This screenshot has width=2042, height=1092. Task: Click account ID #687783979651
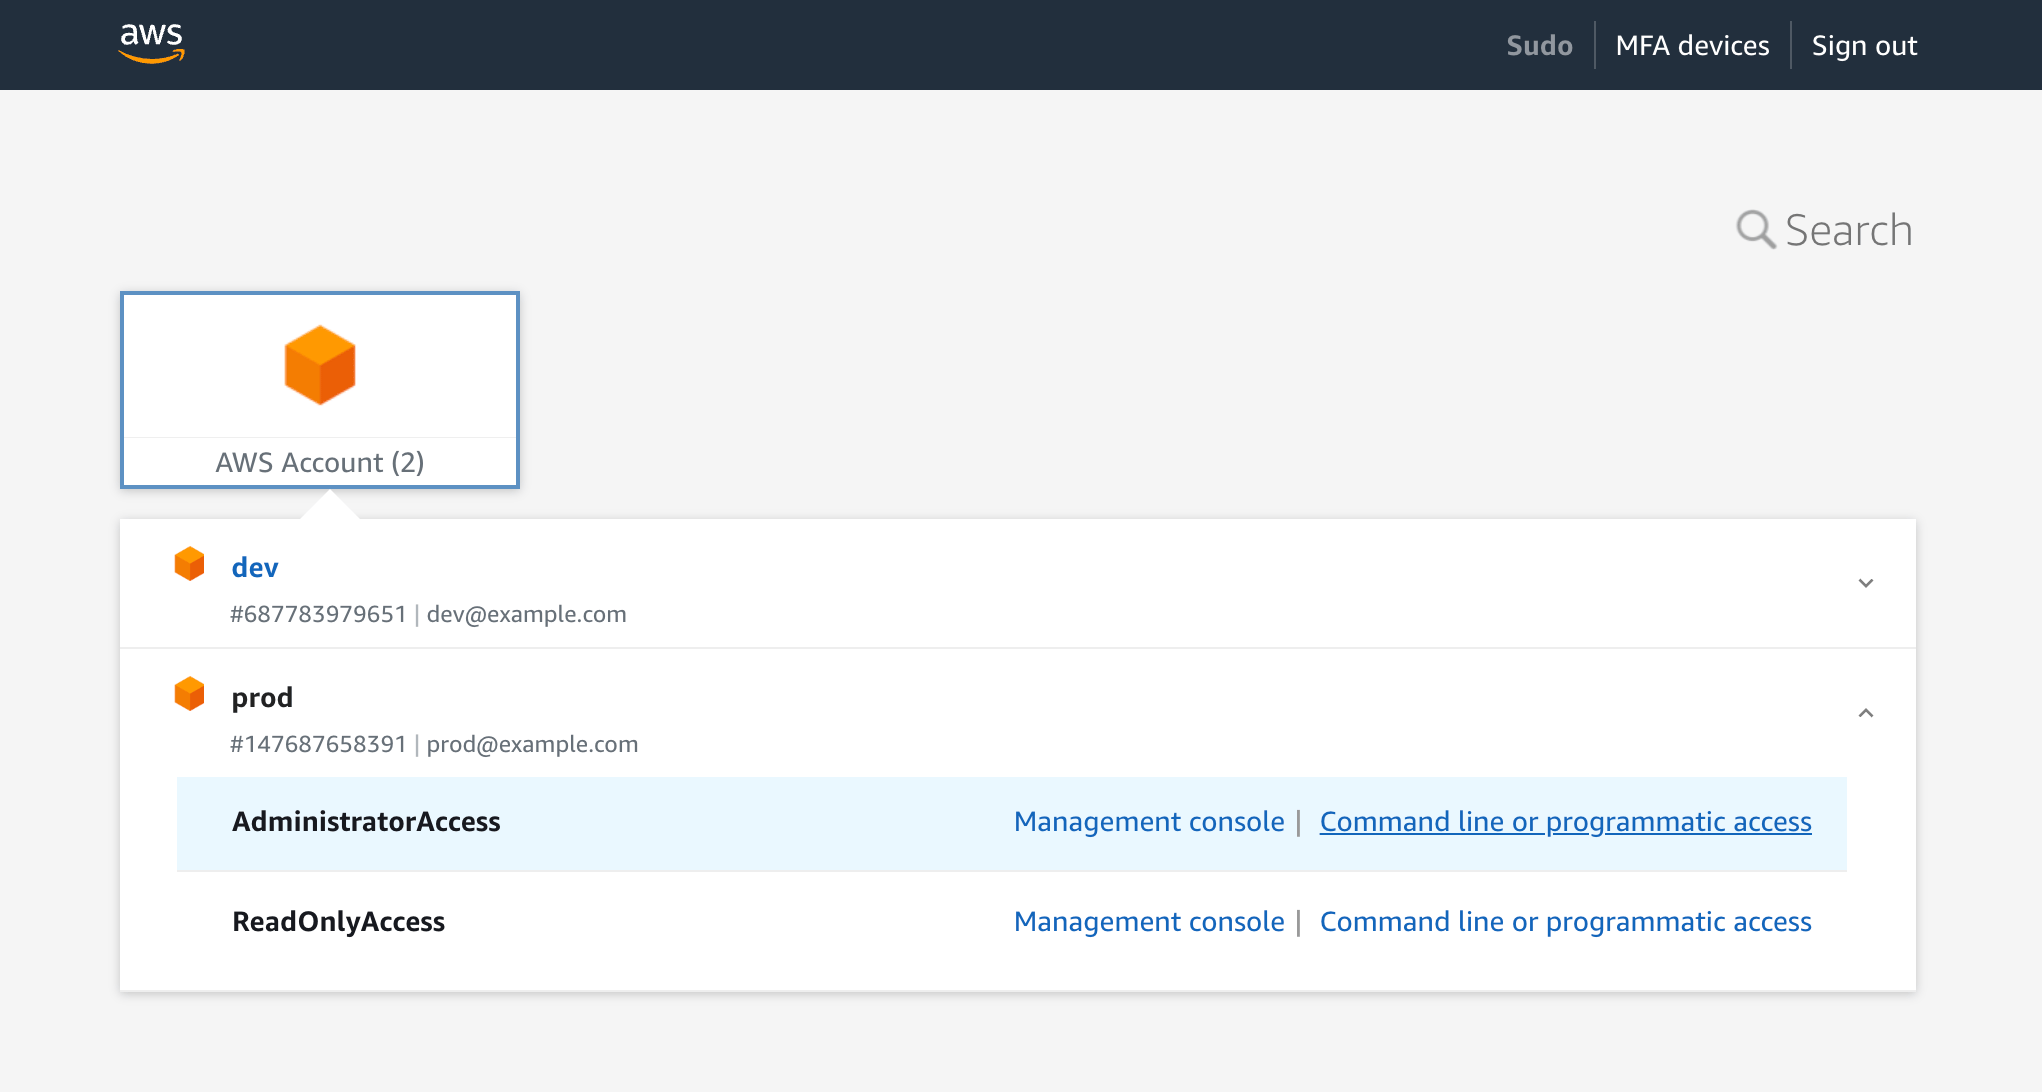click(x=318, y=614)
